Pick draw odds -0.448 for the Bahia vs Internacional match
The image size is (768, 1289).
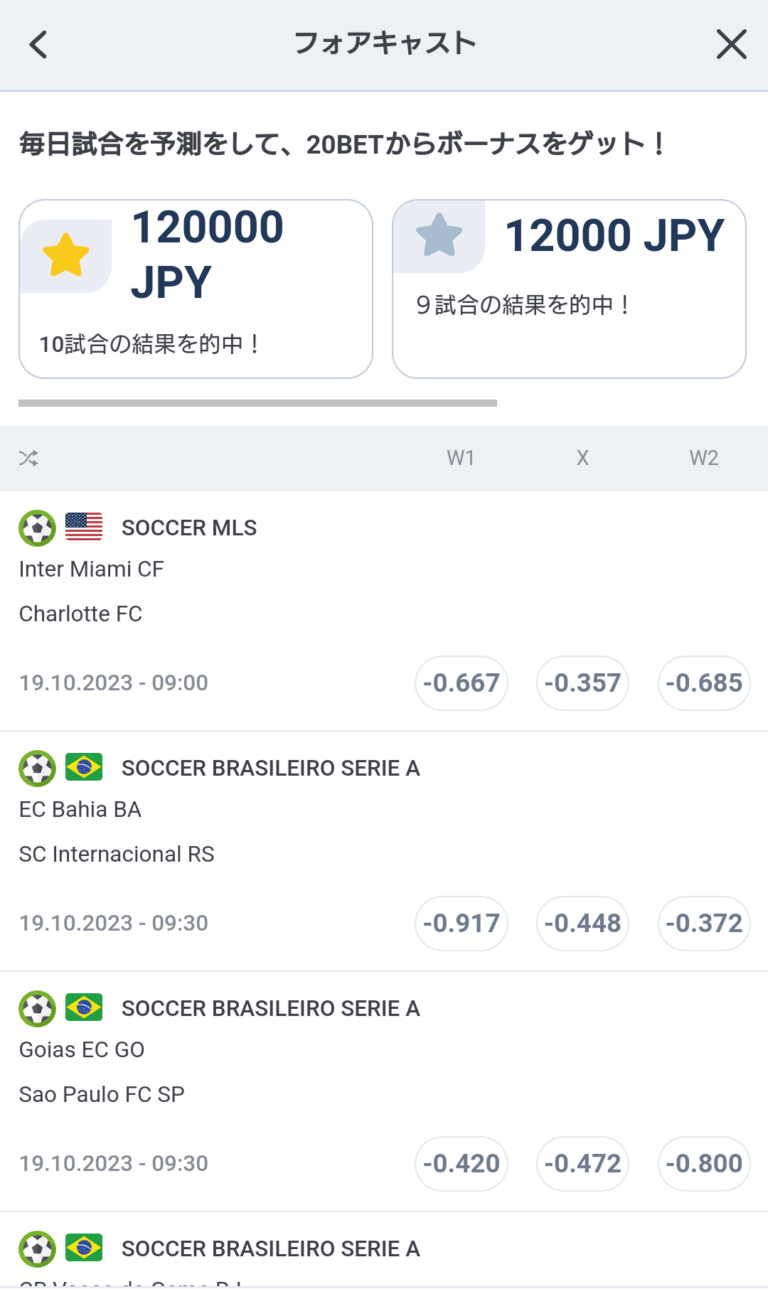[583, 923]
